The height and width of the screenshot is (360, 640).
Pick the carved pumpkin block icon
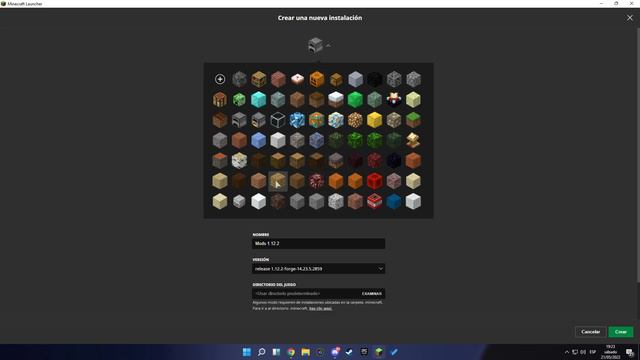point(317,79)
